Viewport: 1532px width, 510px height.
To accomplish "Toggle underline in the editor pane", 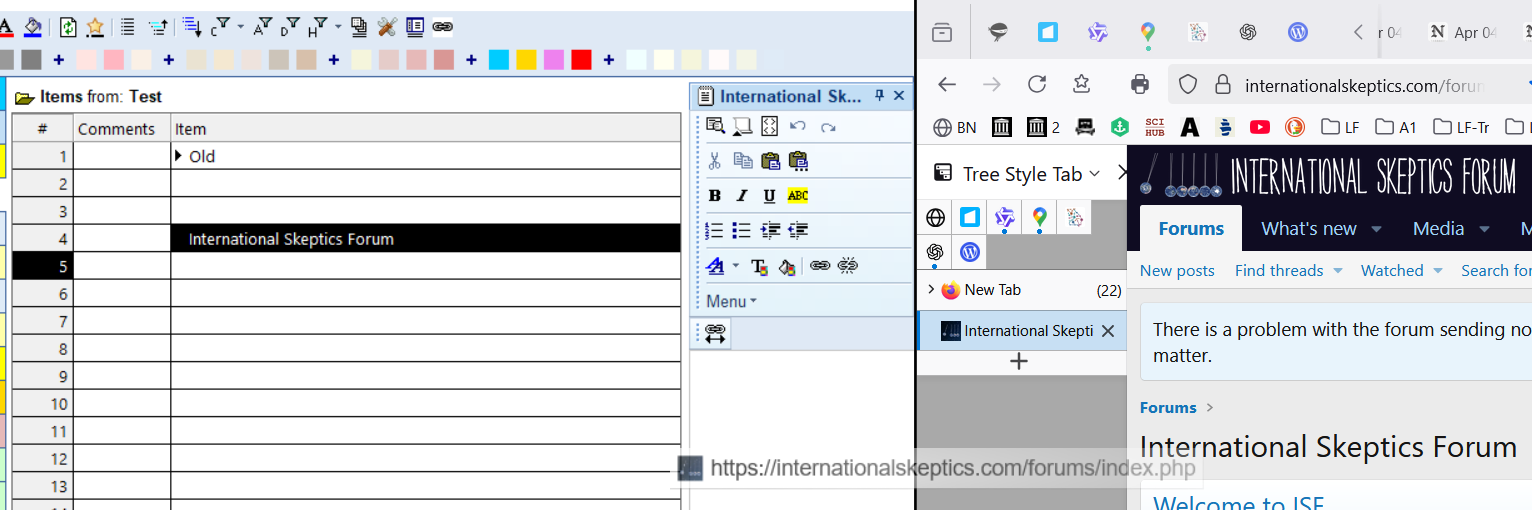I will coord(769,196).
